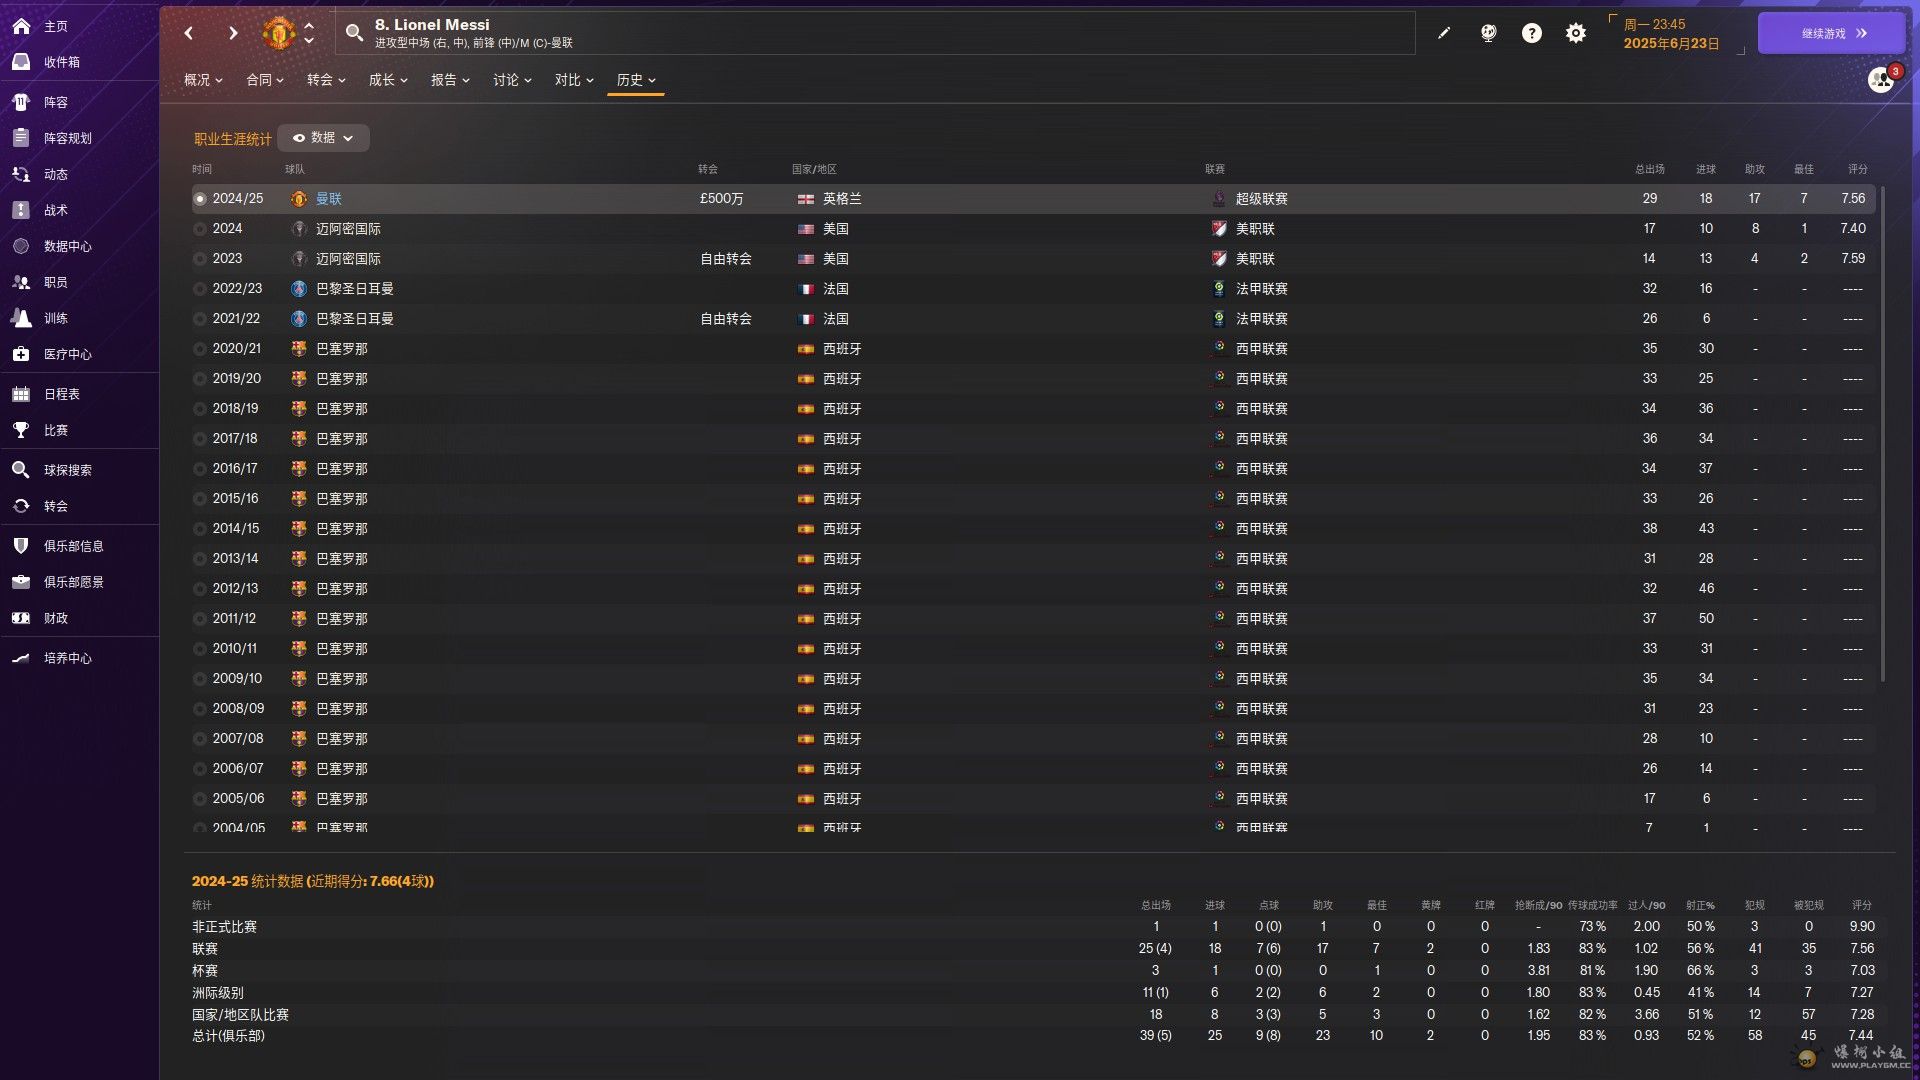This screenshot has width=1920, height=1080.
Task: Open the 收件箱 inbox sidebar icon
Action: [x=21, y=62]
